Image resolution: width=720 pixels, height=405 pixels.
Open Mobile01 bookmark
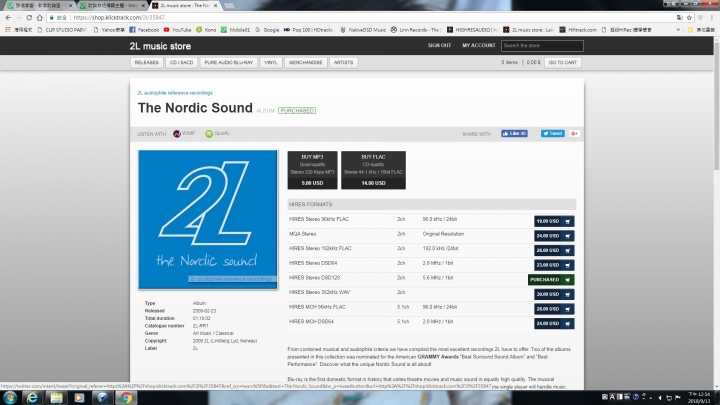[236, 29]
